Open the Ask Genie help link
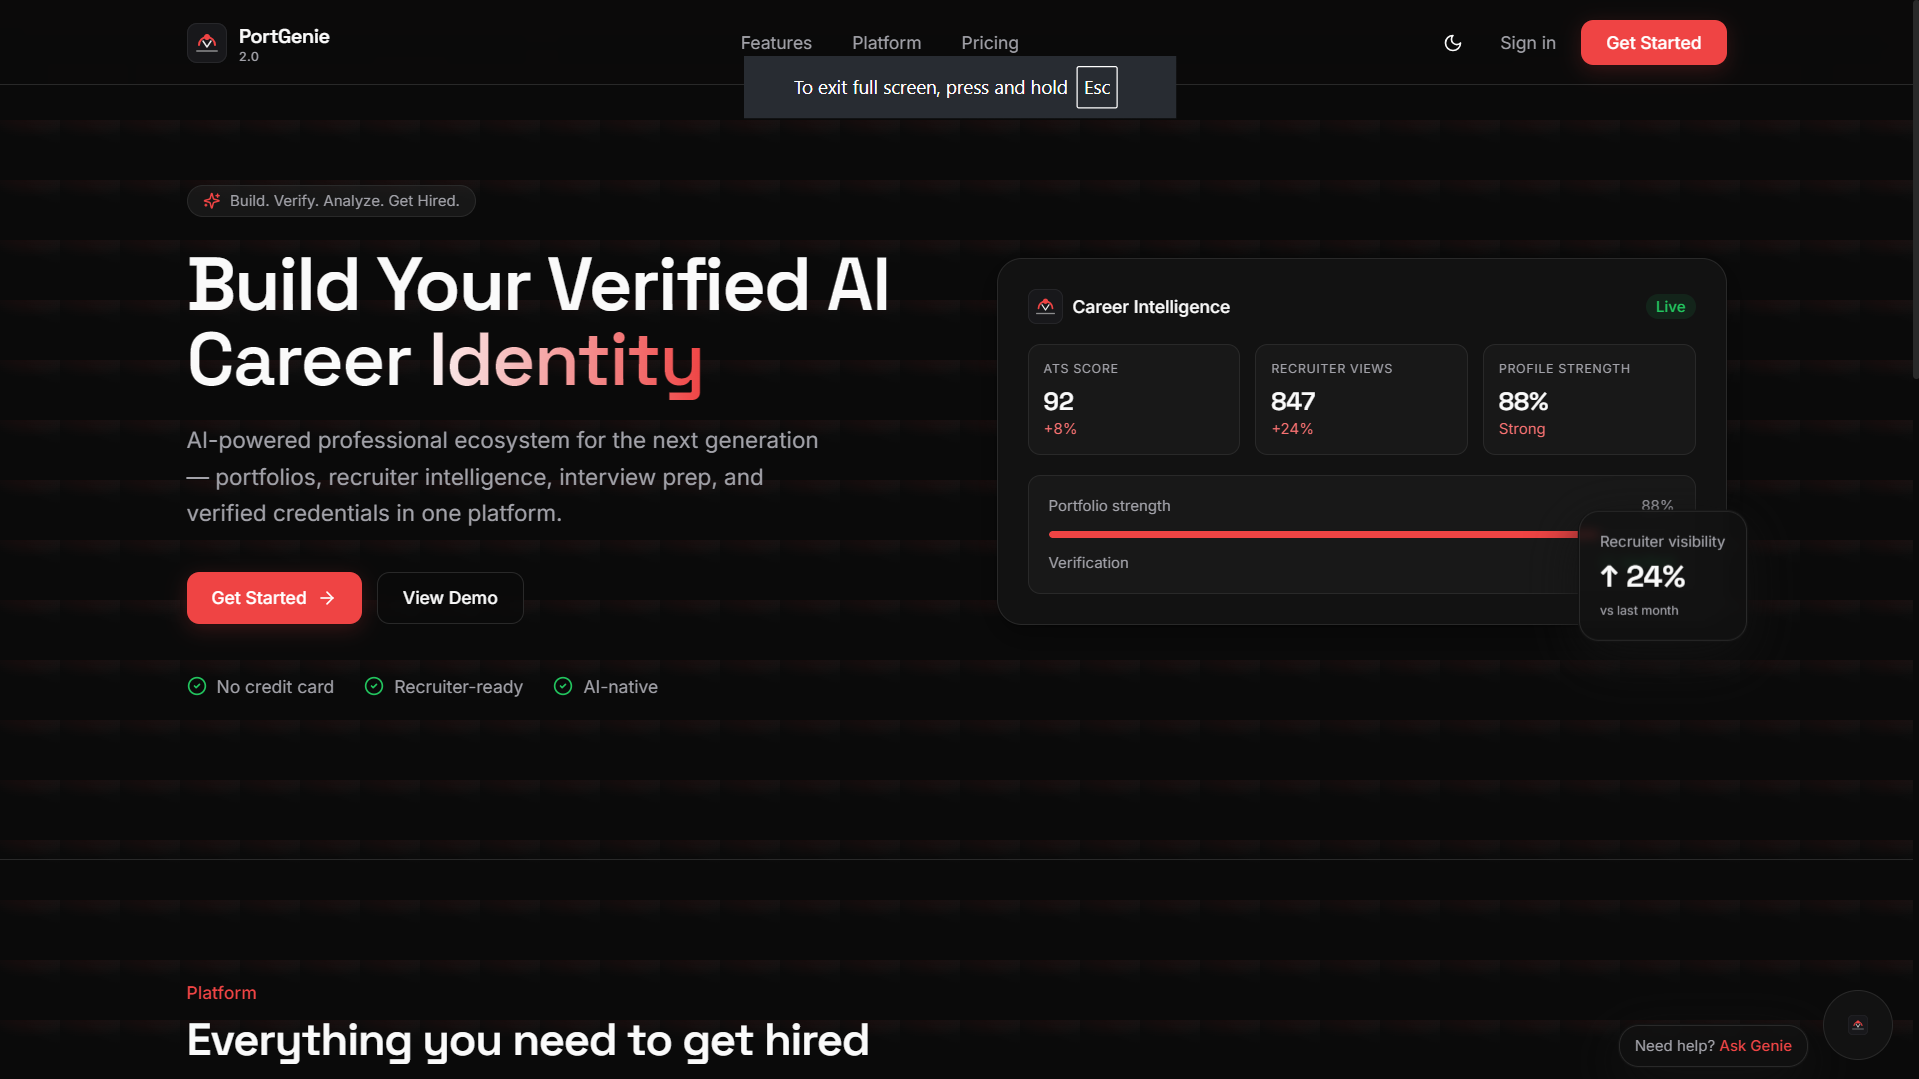The width and height of the screenshot is (1919, 1079). point(1755,1046)
